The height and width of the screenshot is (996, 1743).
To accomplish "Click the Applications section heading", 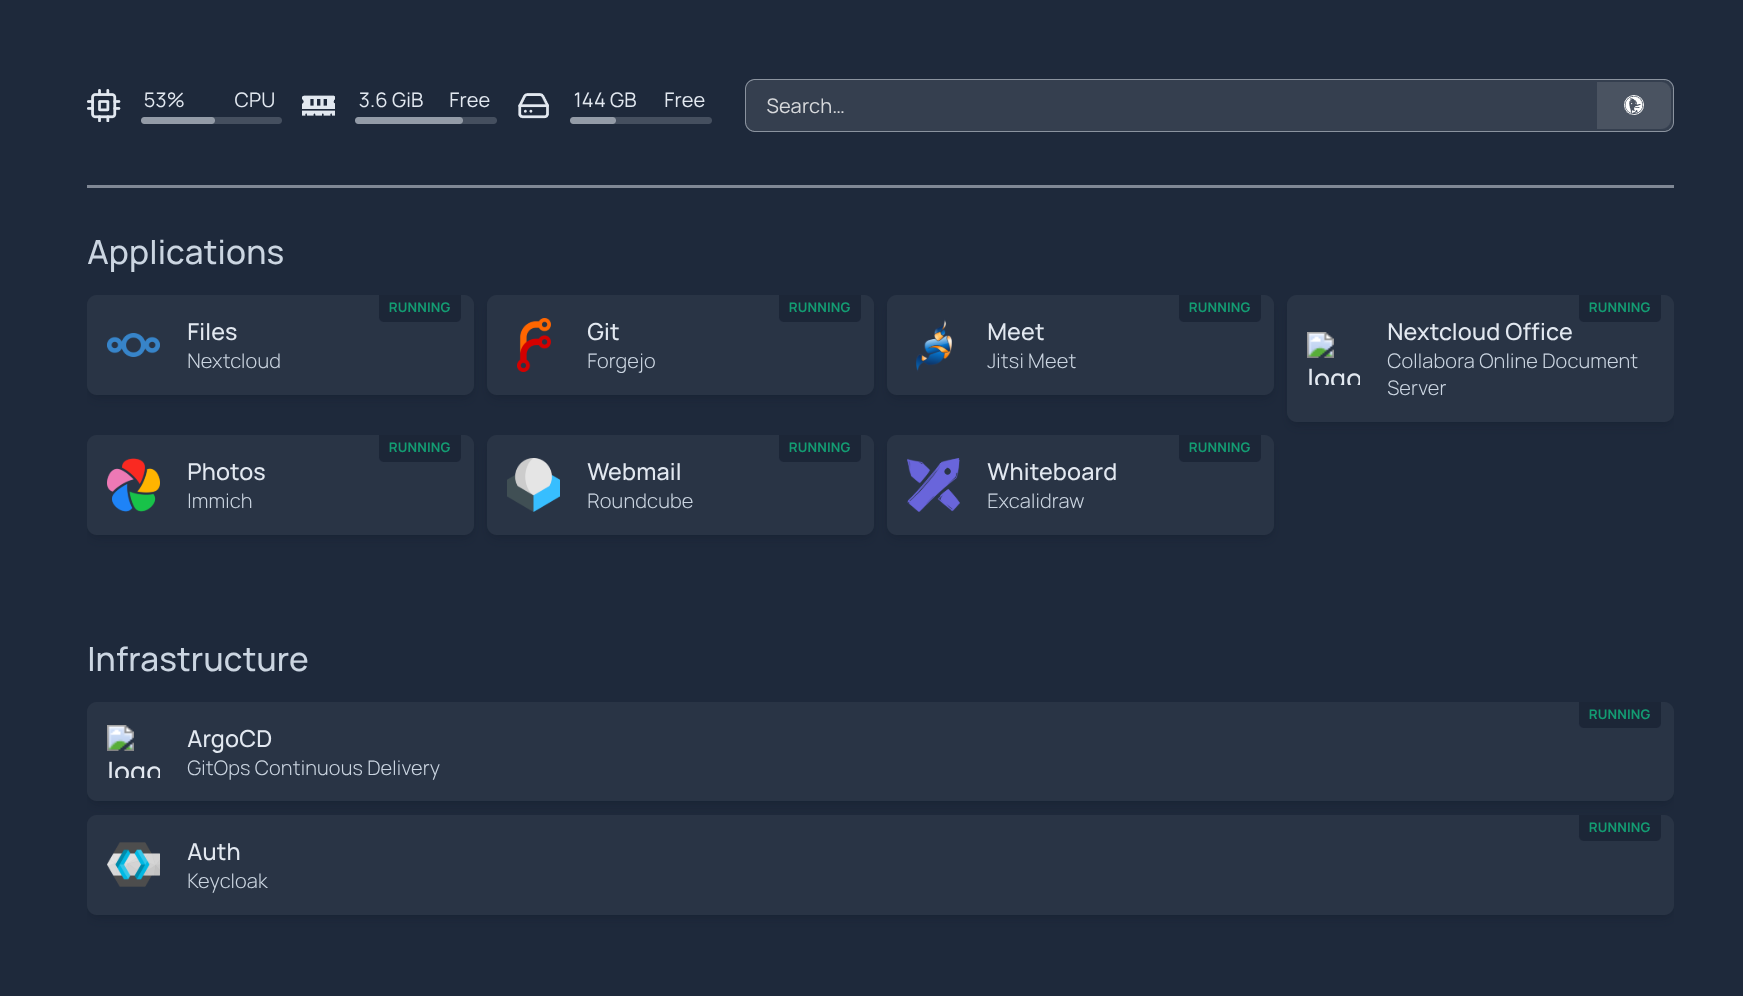I will coord(186,253).
